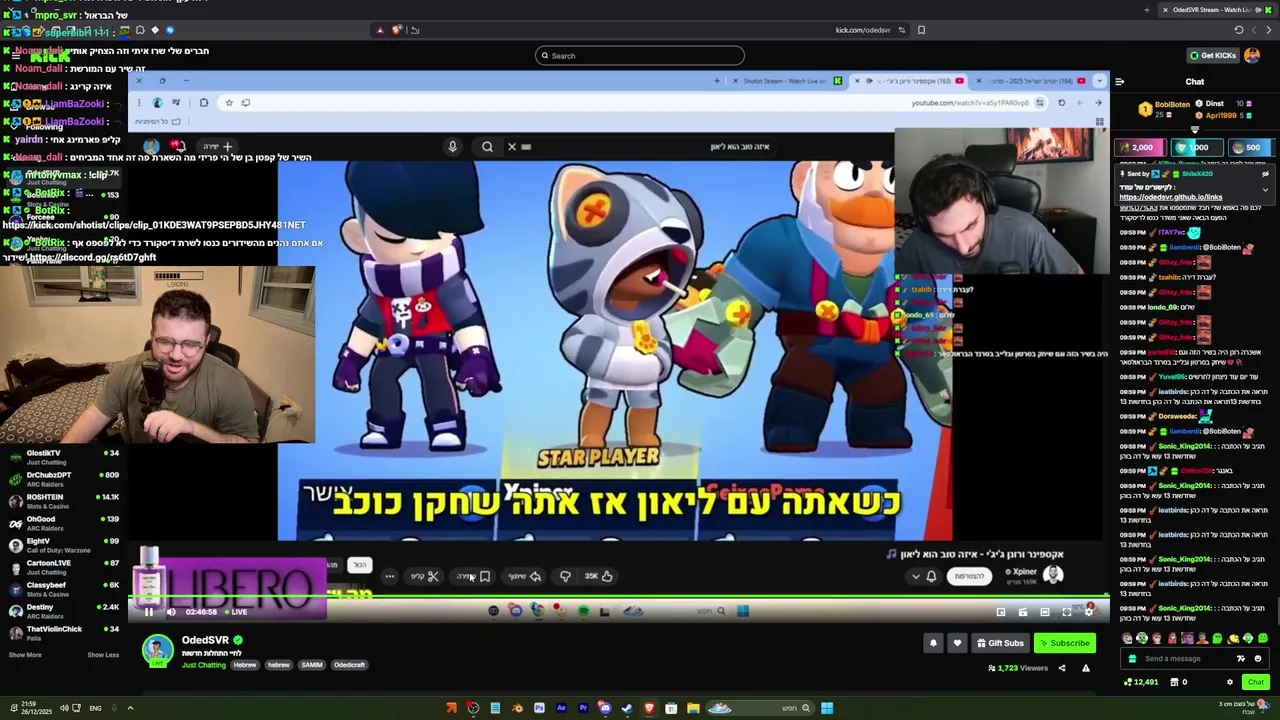
Task: Enter fullscreen on the Kick player
Action: (1067, 612)
